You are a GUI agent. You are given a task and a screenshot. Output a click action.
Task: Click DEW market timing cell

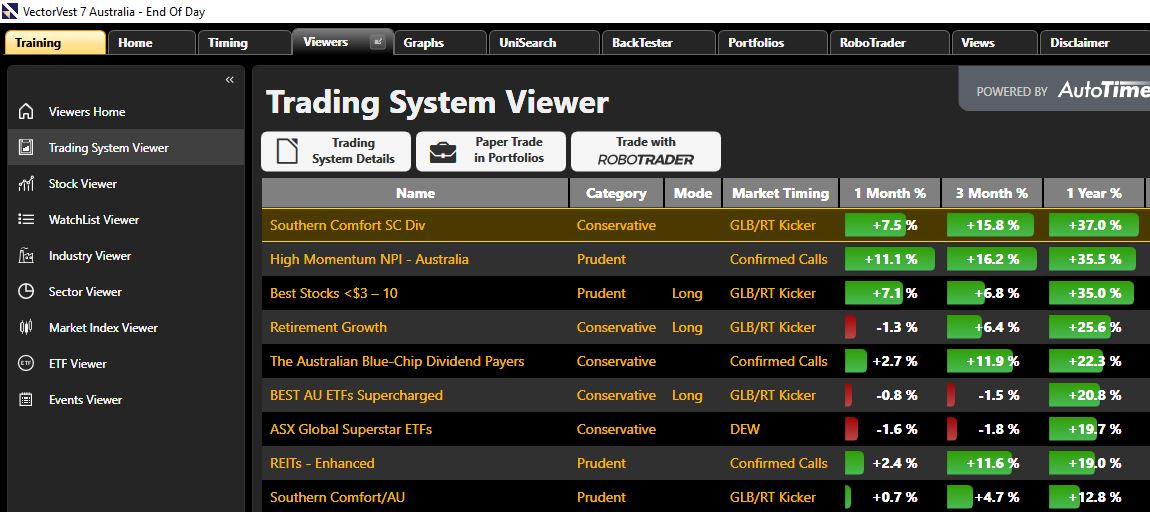tap(744, 429)
